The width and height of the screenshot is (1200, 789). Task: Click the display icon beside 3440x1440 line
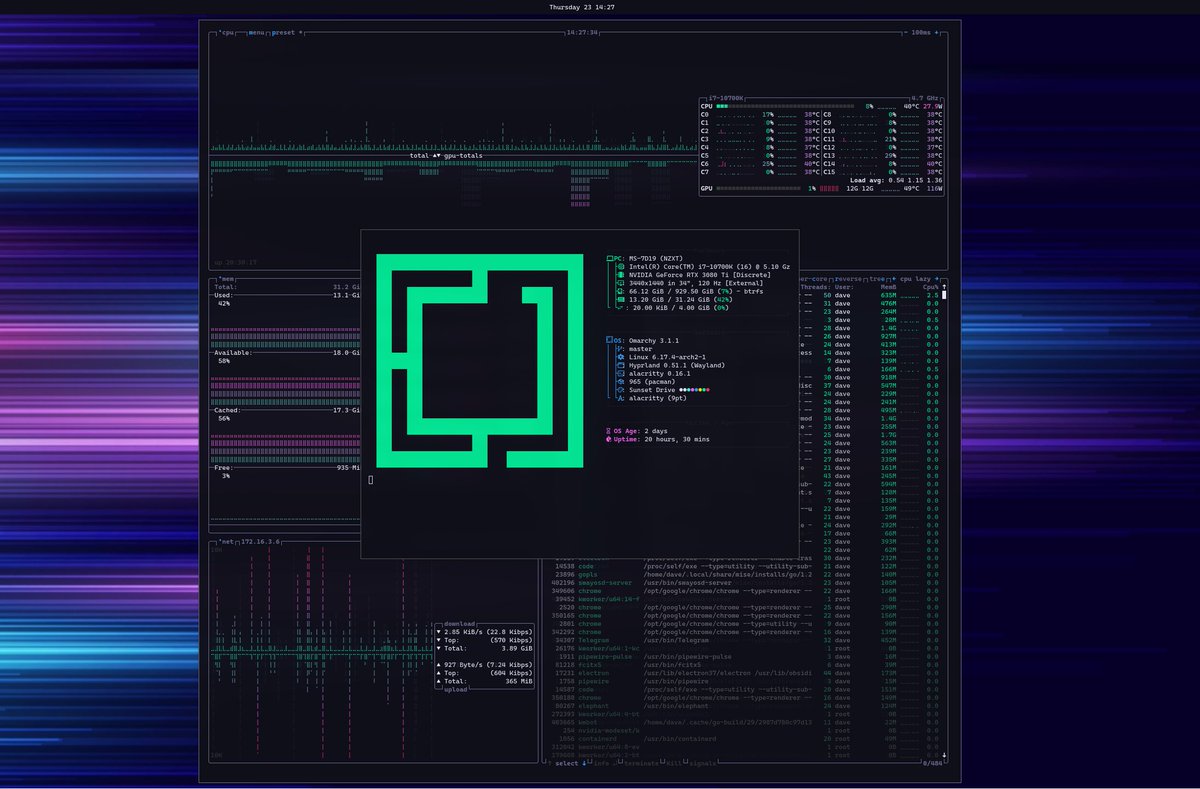(620, 283)
